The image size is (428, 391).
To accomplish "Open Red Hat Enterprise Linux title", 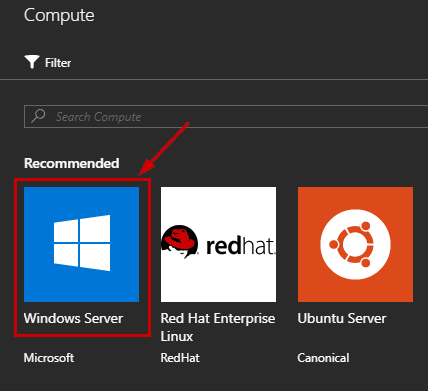I will [x=218, y=327].
